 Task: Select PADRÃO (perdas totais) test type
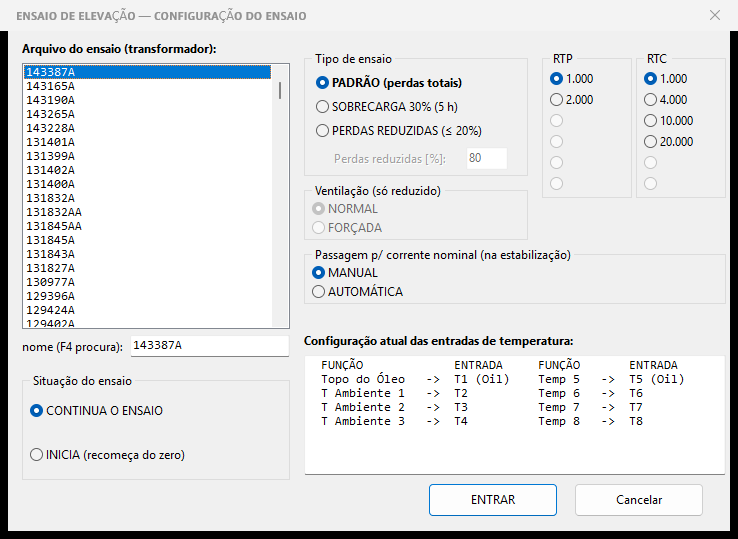389,83
